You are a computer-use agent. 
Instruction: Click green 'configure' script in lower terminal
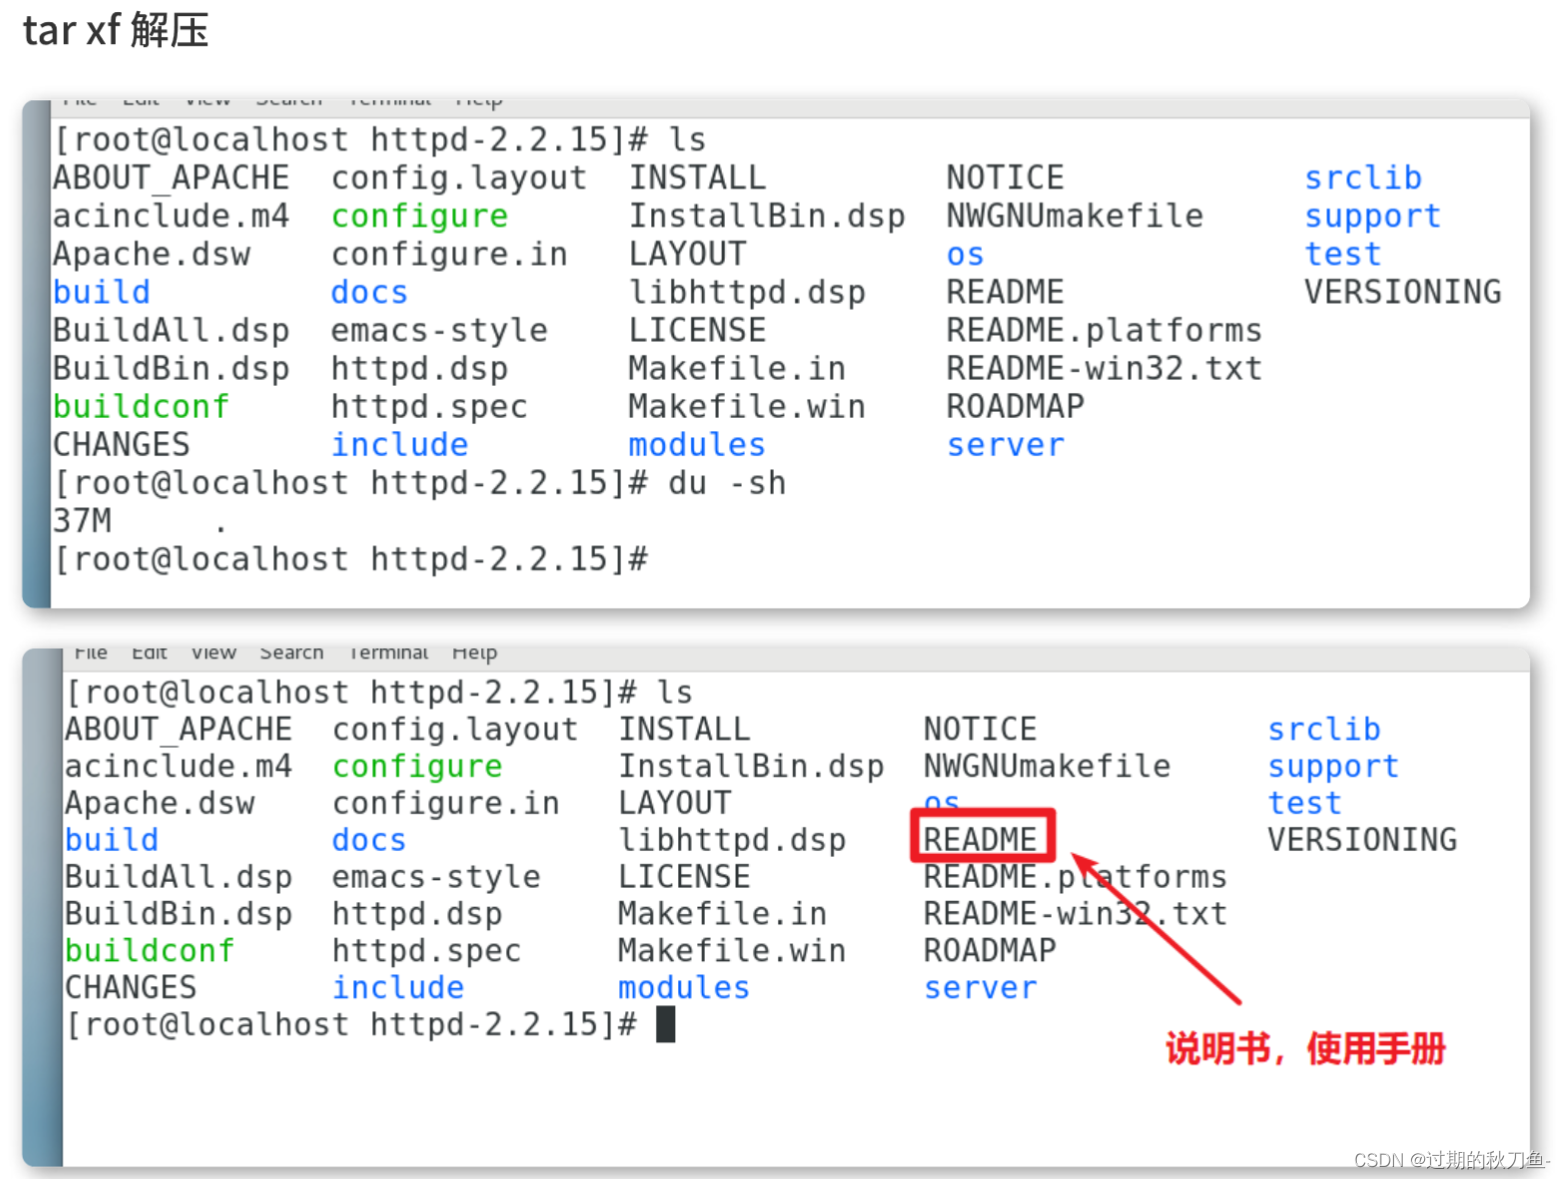coord(418,767)
